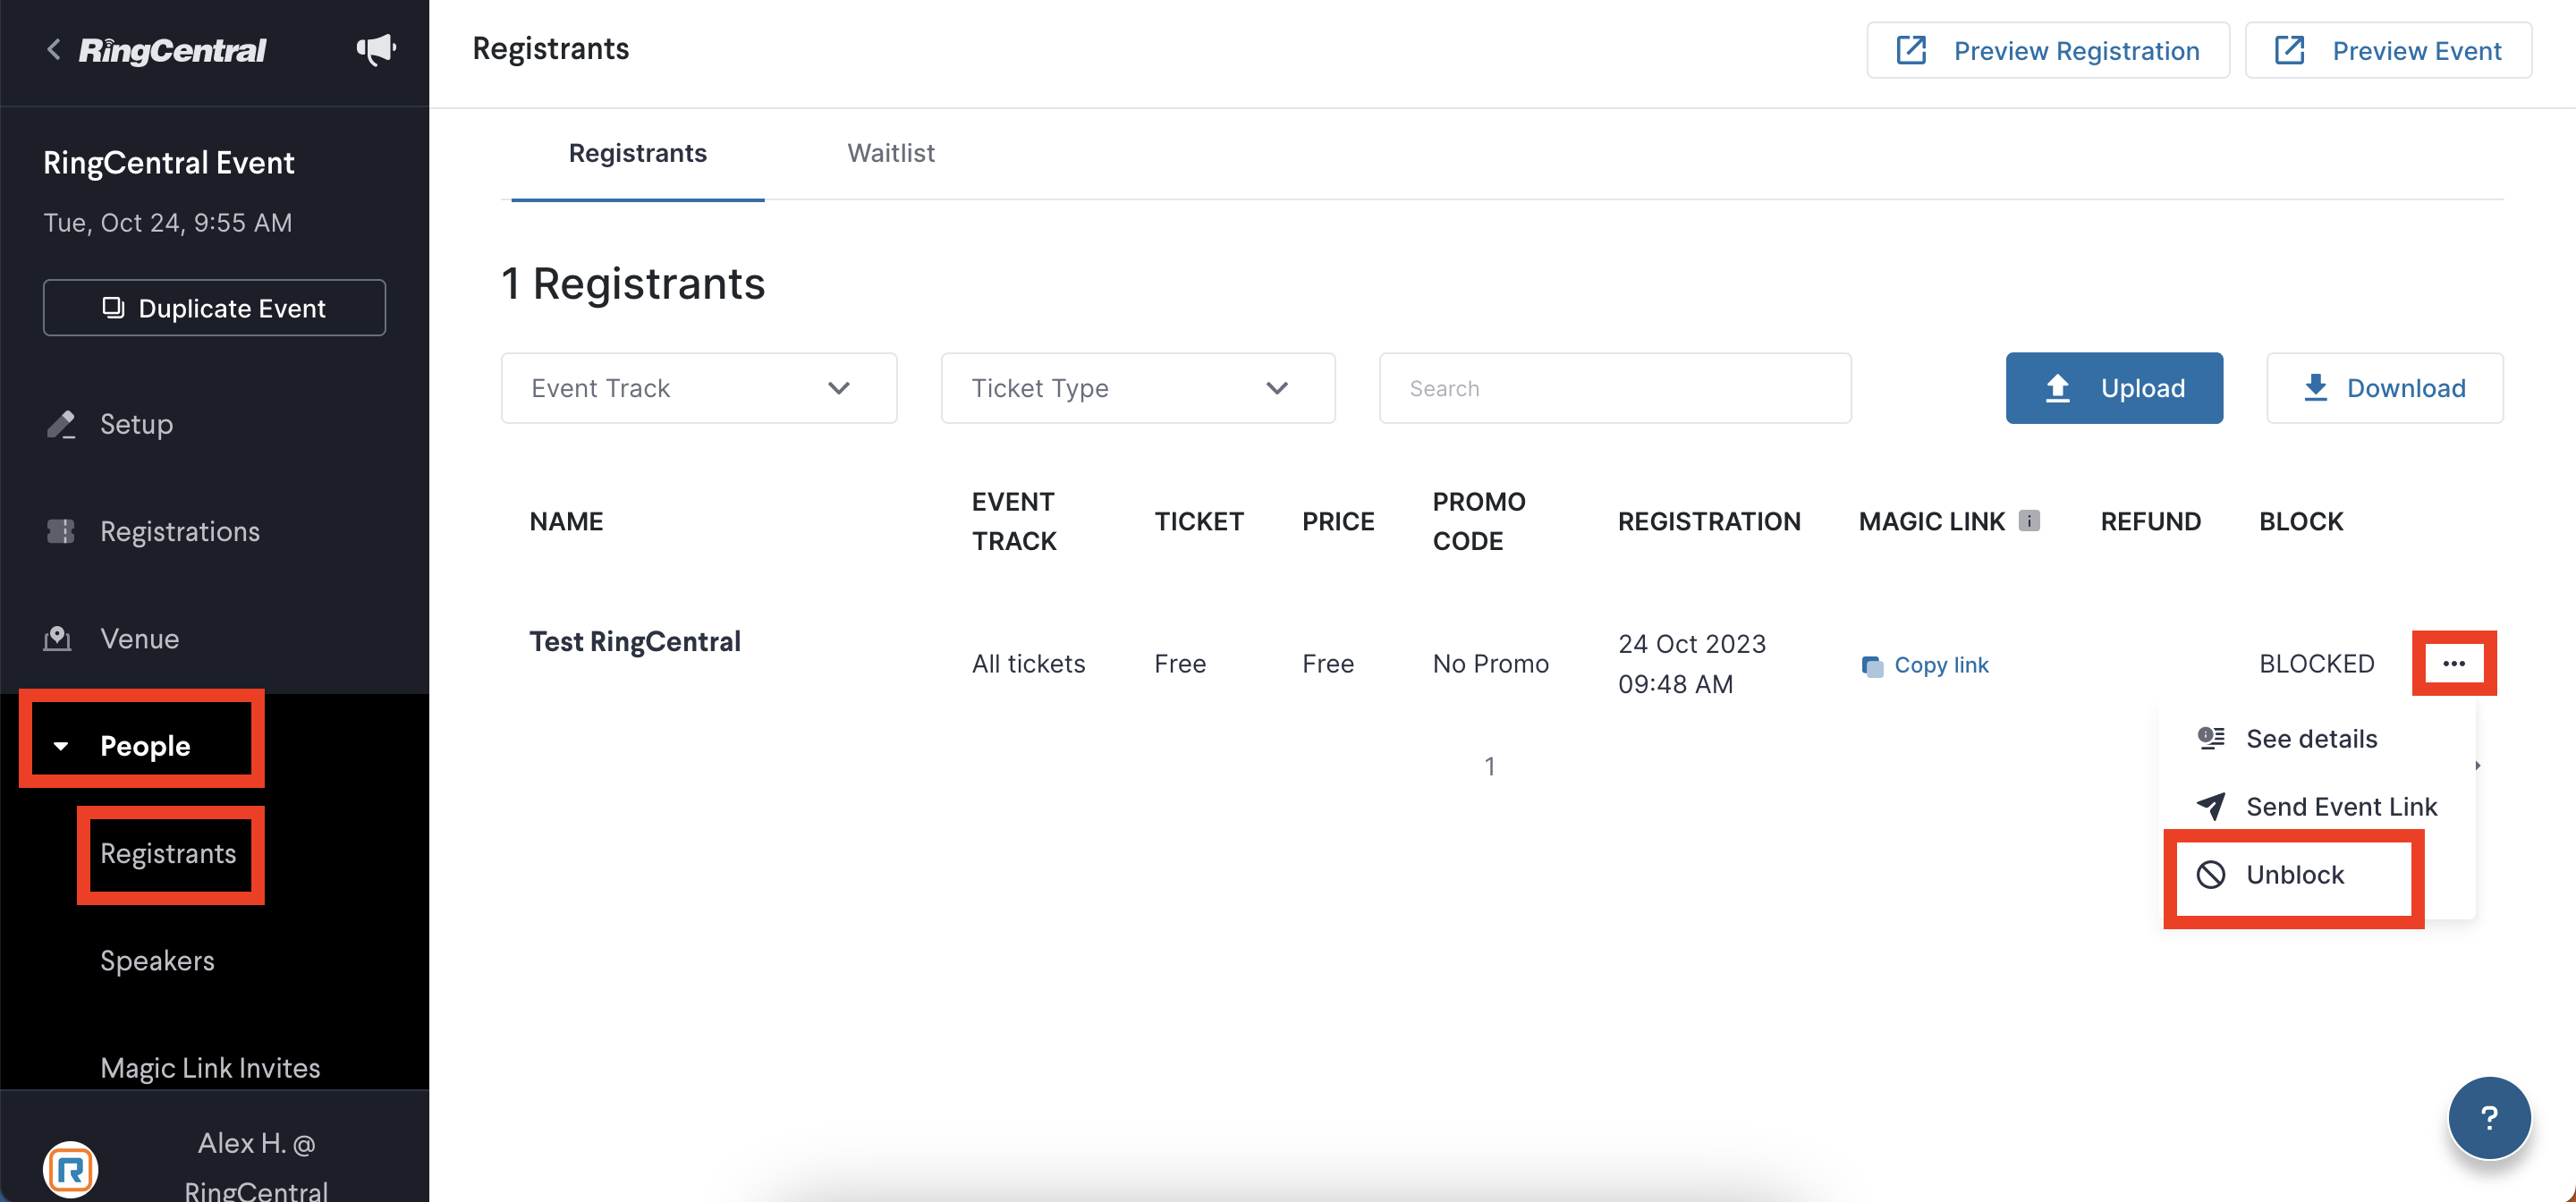Click the Preview Event button

pyautogui.click(x=2388, y=50)
